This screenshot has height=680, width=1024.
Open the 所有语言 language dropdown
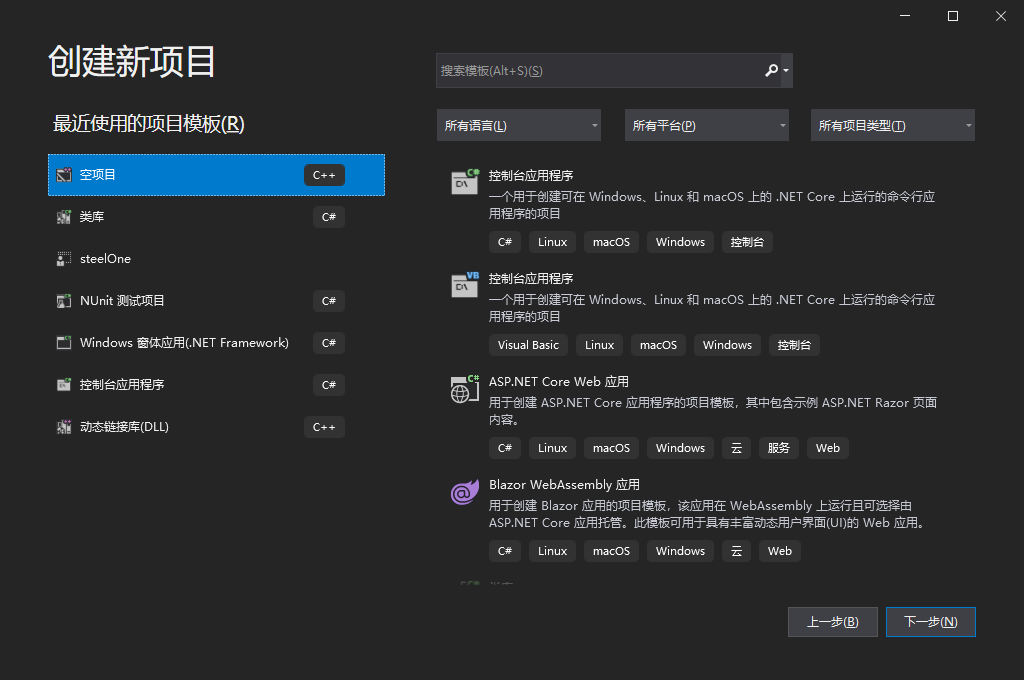519,125
